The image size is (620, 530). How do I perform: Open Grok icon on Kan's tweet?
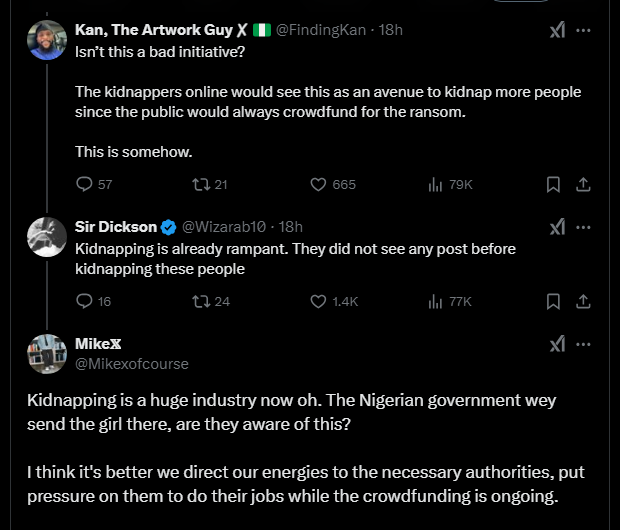click(557, 30)
